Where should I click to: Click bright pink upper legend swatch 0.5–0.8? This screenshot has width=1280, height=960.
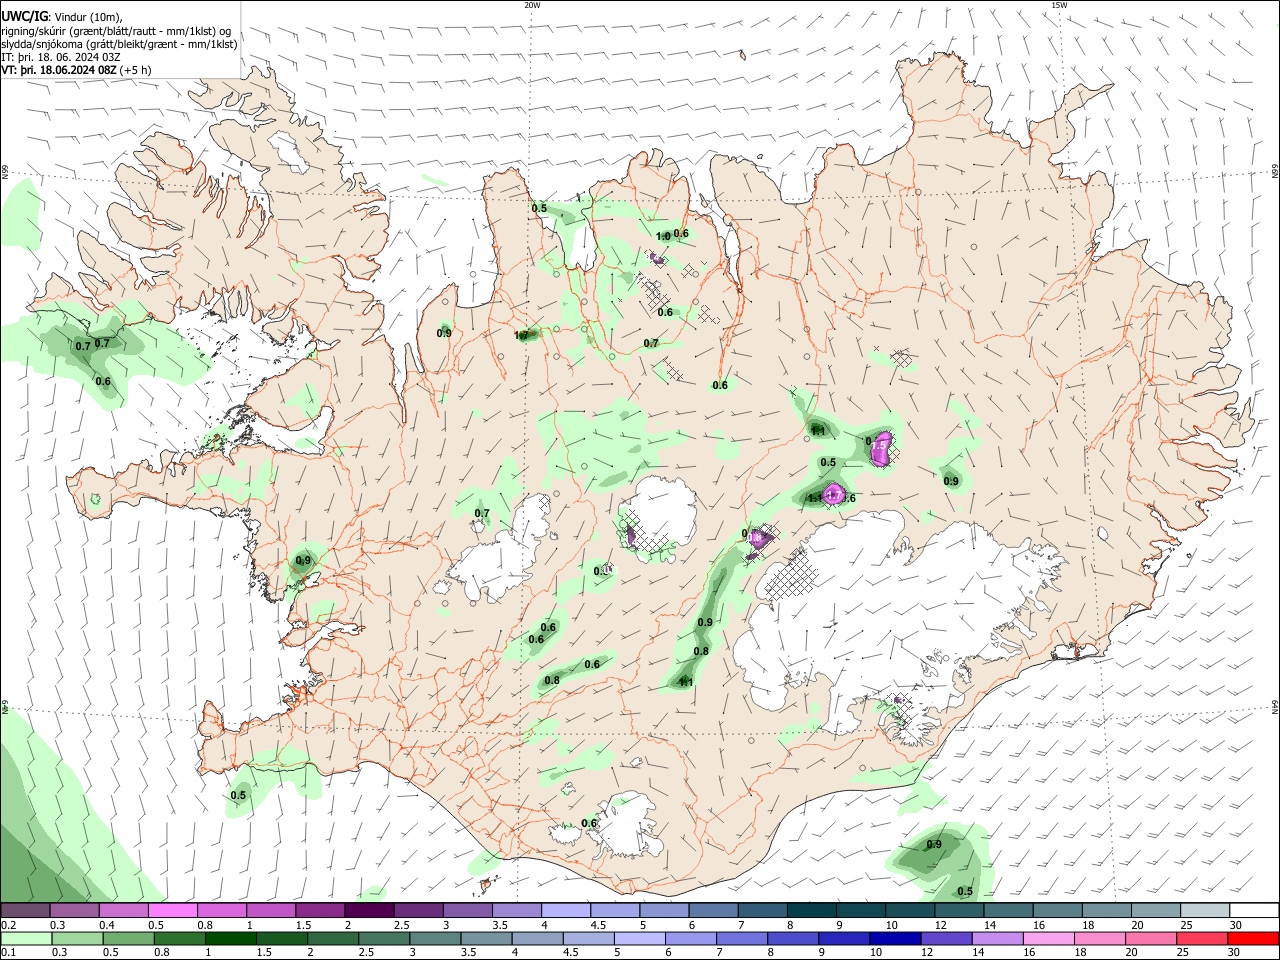tap(172, 910)
